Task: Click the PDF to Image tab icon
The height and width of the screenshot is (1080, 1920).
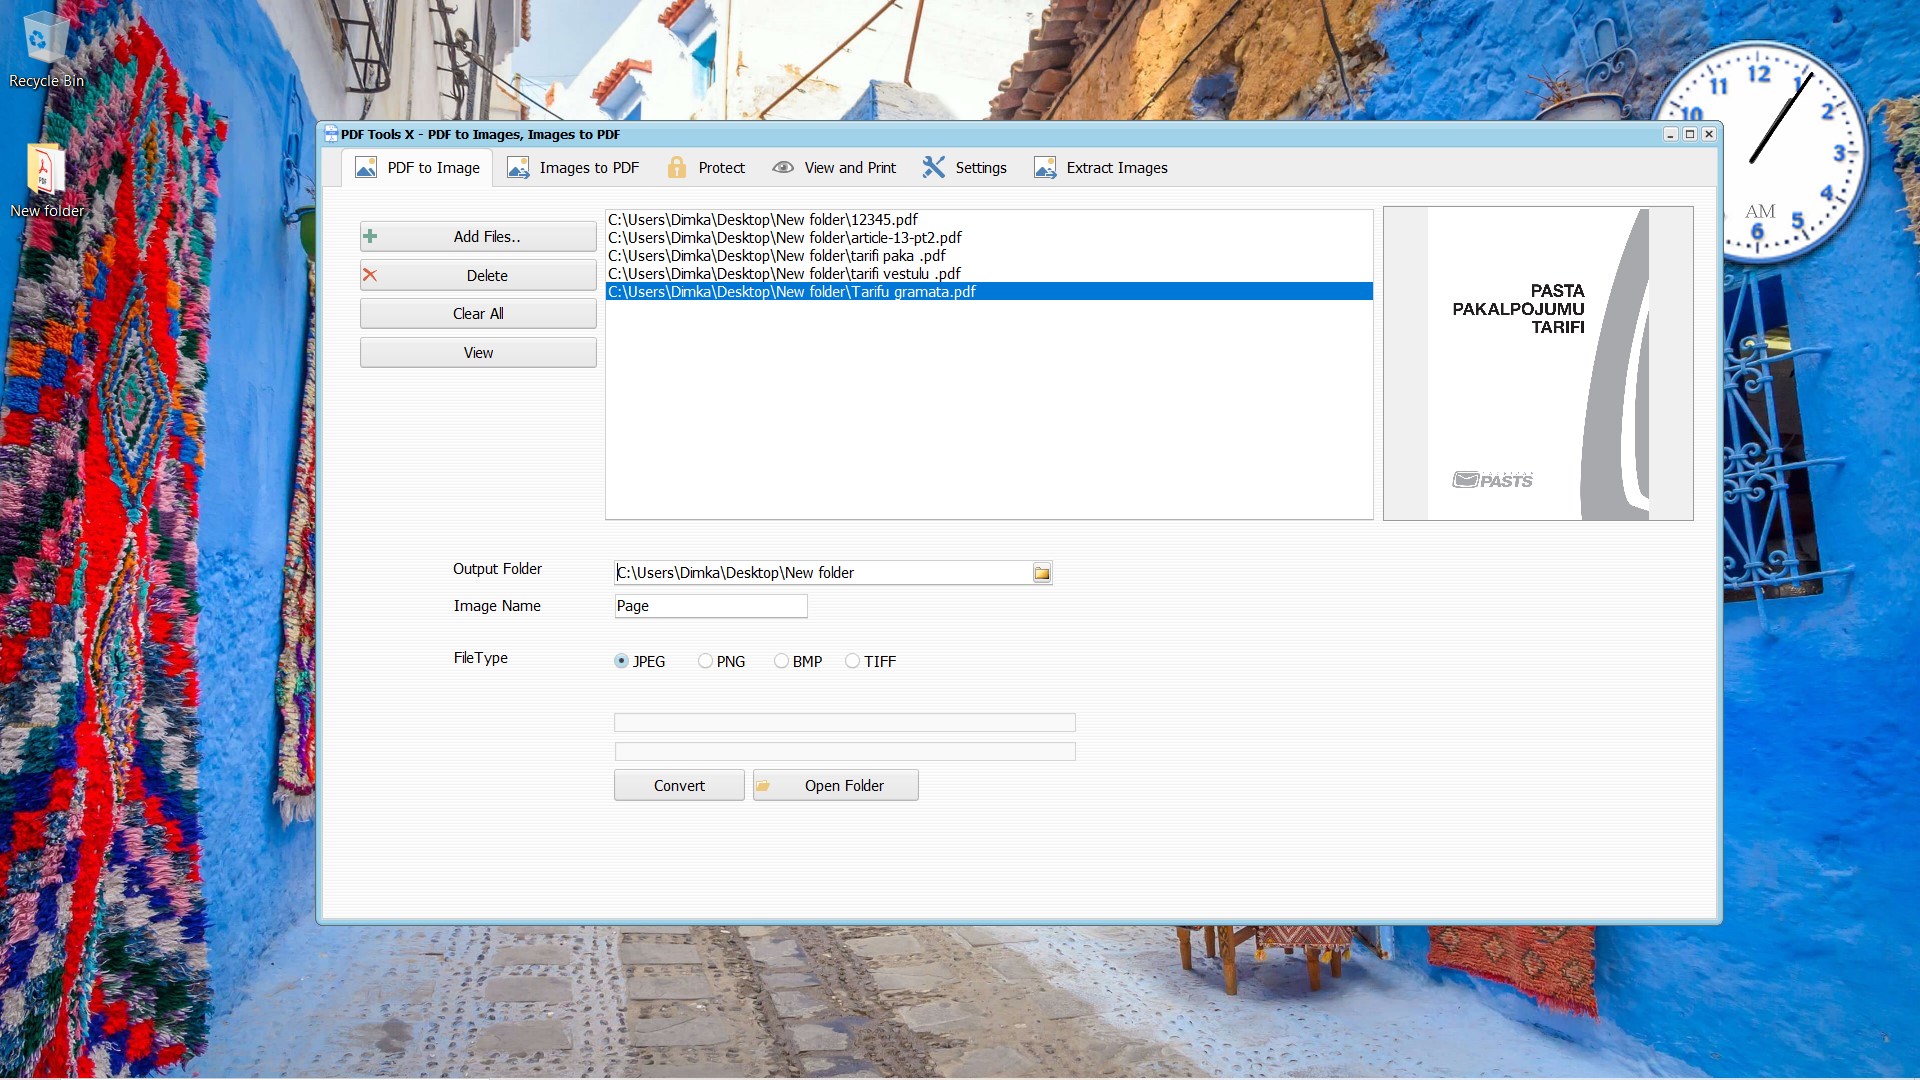Action: click(366, 168)
